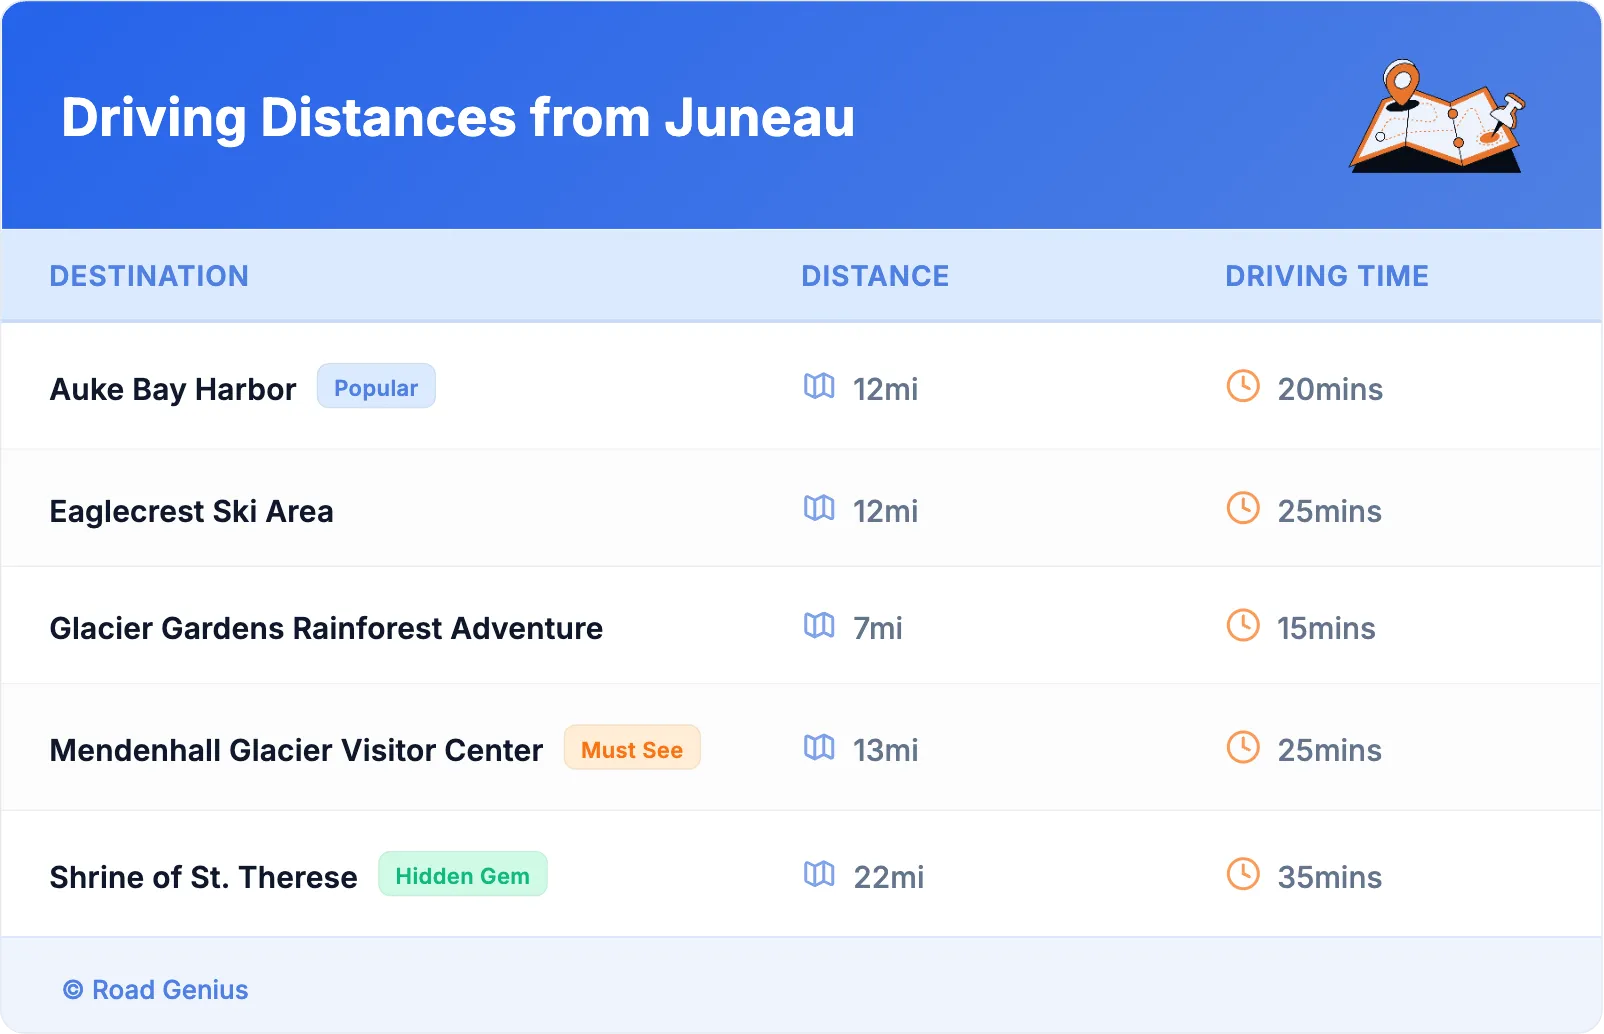Click the map illustration with location pin

[1437, 116]
